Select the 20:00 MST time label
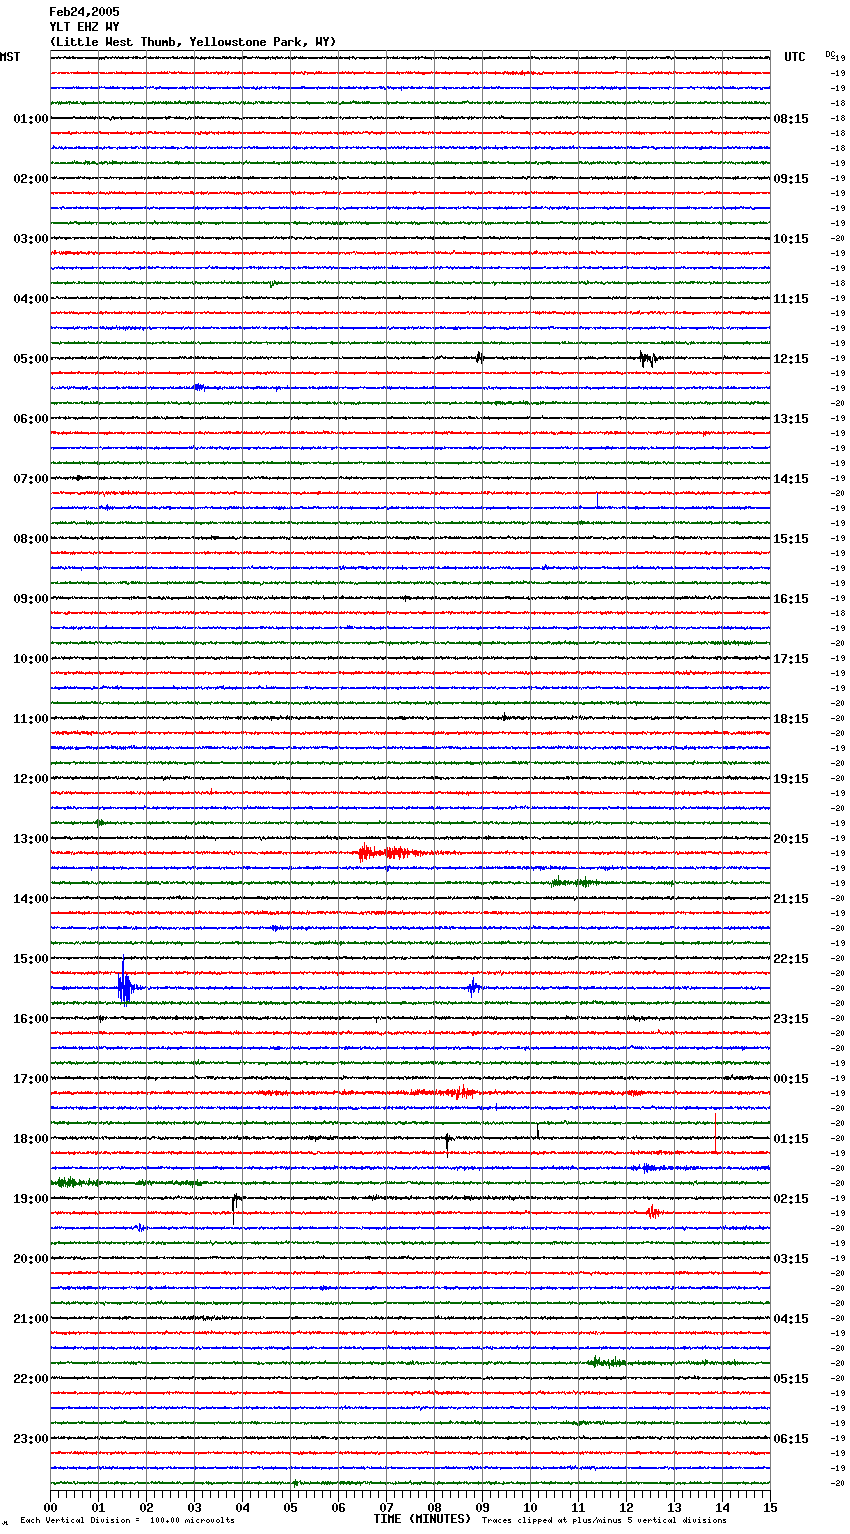The width and height of the screenshot is (850, 1534). click(30, 1259)
